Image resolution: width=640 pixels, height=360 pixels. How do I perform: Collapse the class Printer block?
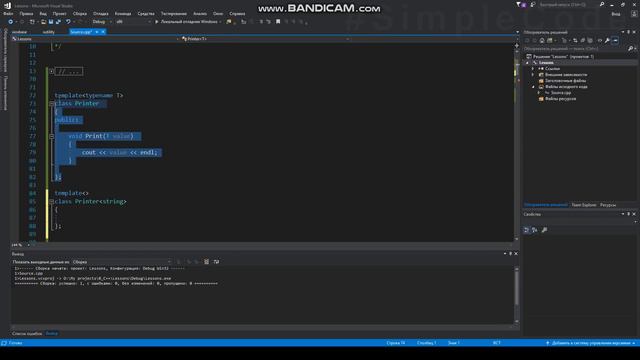[x=52, y=104]
